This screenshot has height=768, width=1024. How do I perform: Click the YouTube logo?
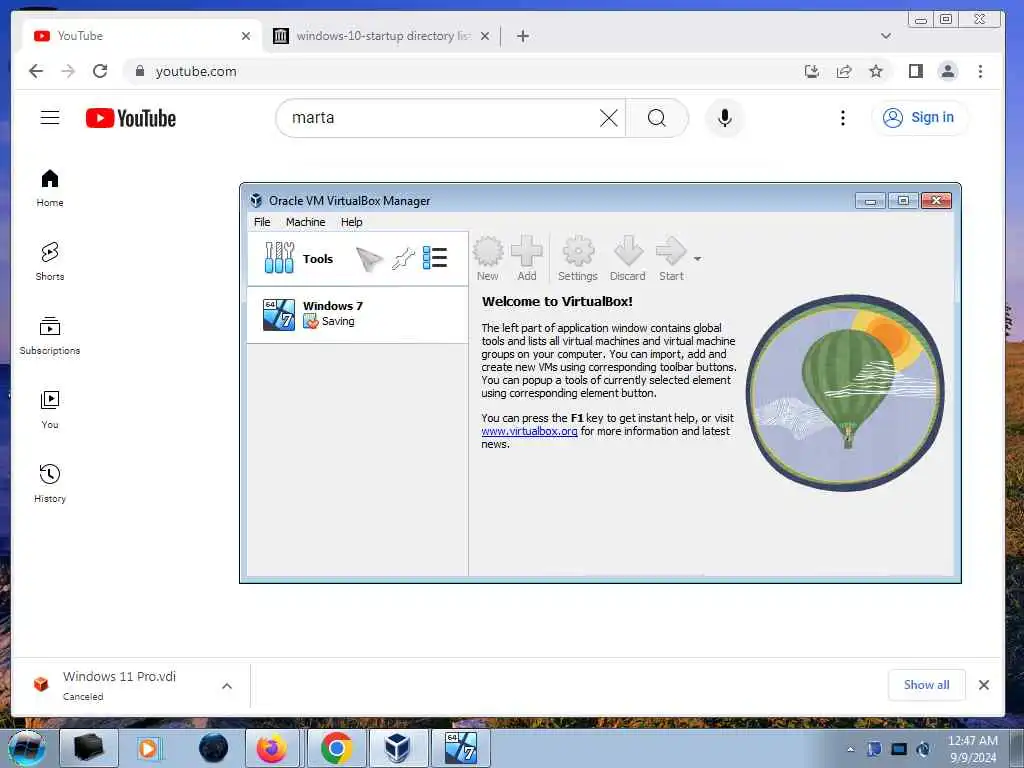point(131,118)
